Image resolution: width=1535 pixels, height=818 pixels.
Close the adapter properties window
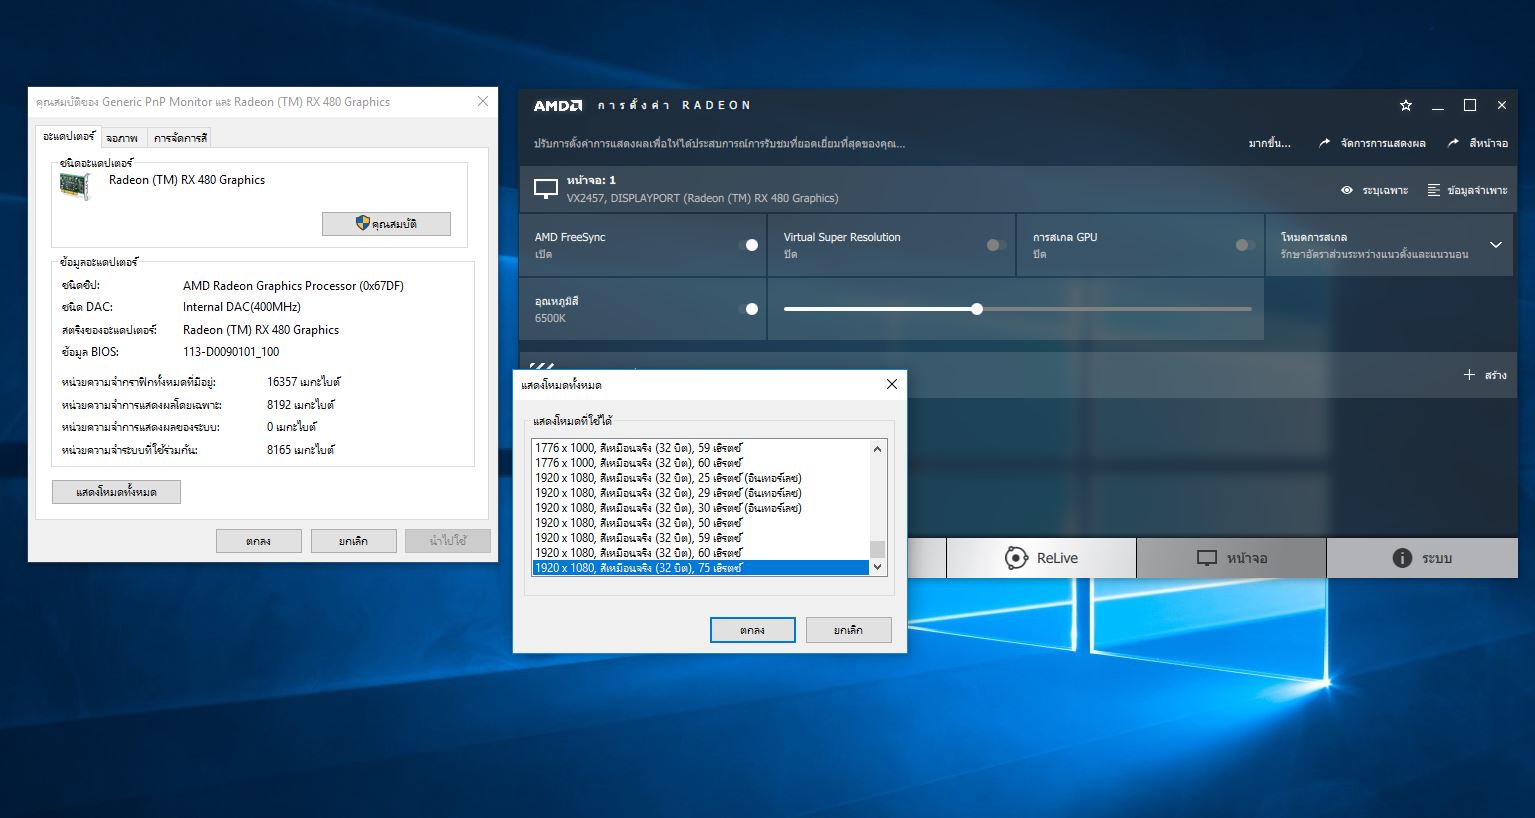(483, 101)
